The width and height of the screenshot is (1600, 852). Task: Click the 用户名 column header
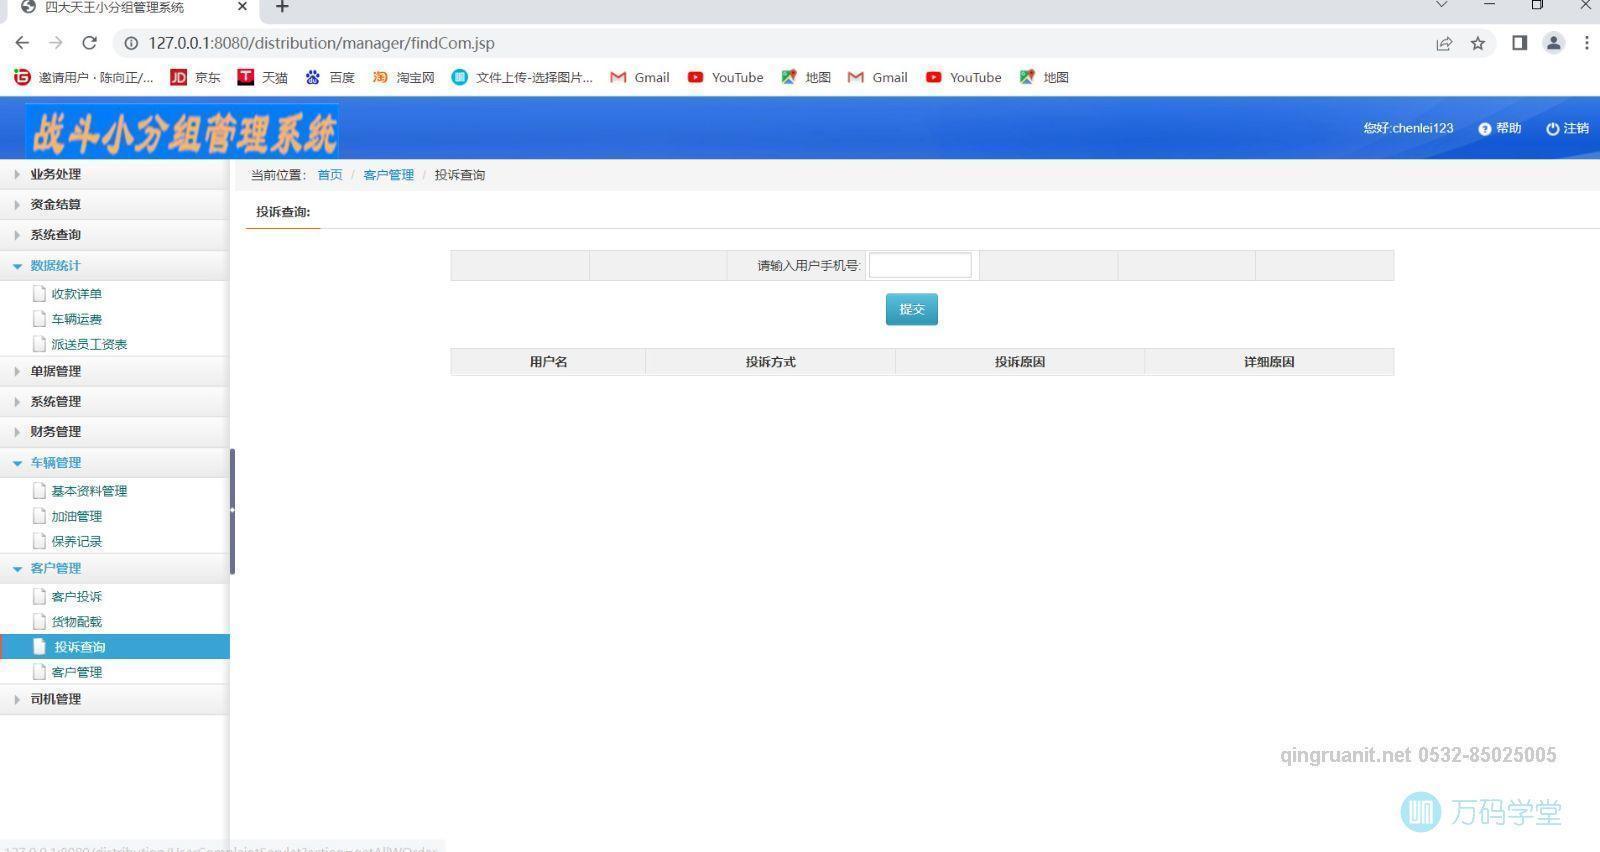click(548, 362)
